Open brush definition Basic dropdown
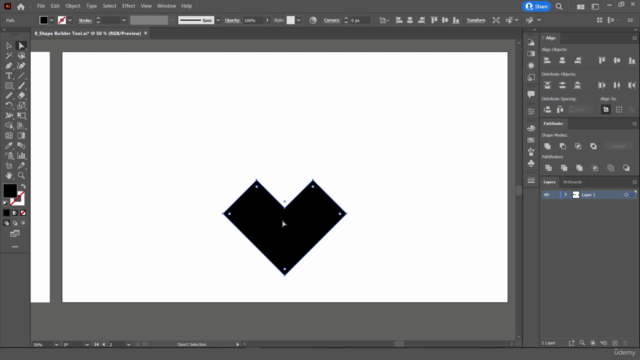This screenshot has height=360, width=640. [218, 20]
